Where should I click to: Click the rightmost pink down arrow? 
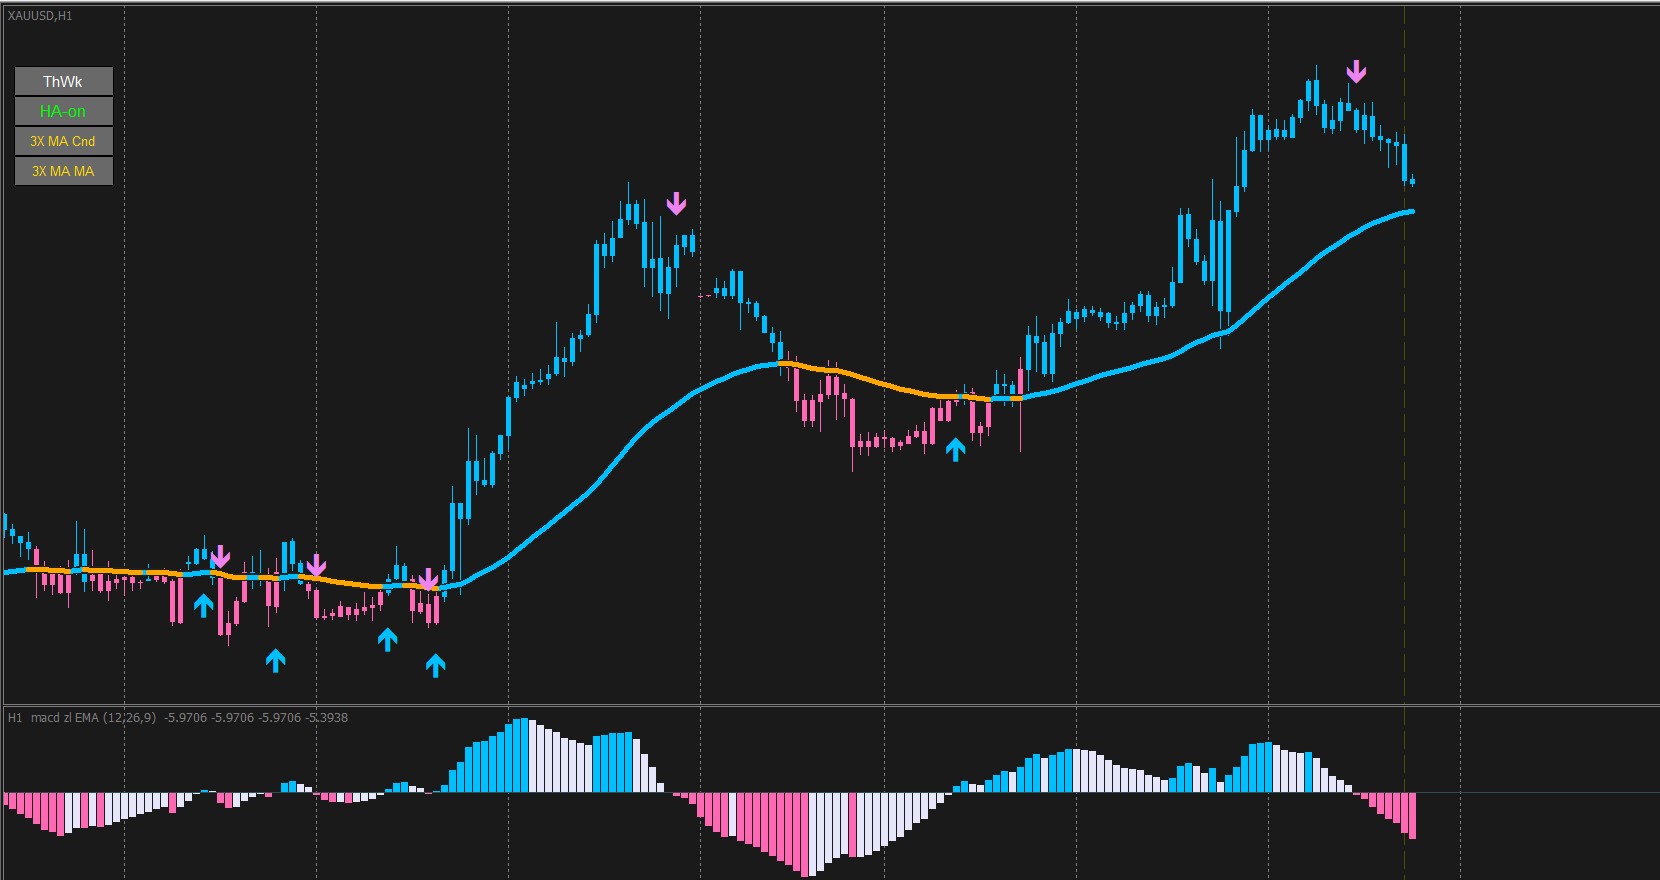click(1356, 71)
